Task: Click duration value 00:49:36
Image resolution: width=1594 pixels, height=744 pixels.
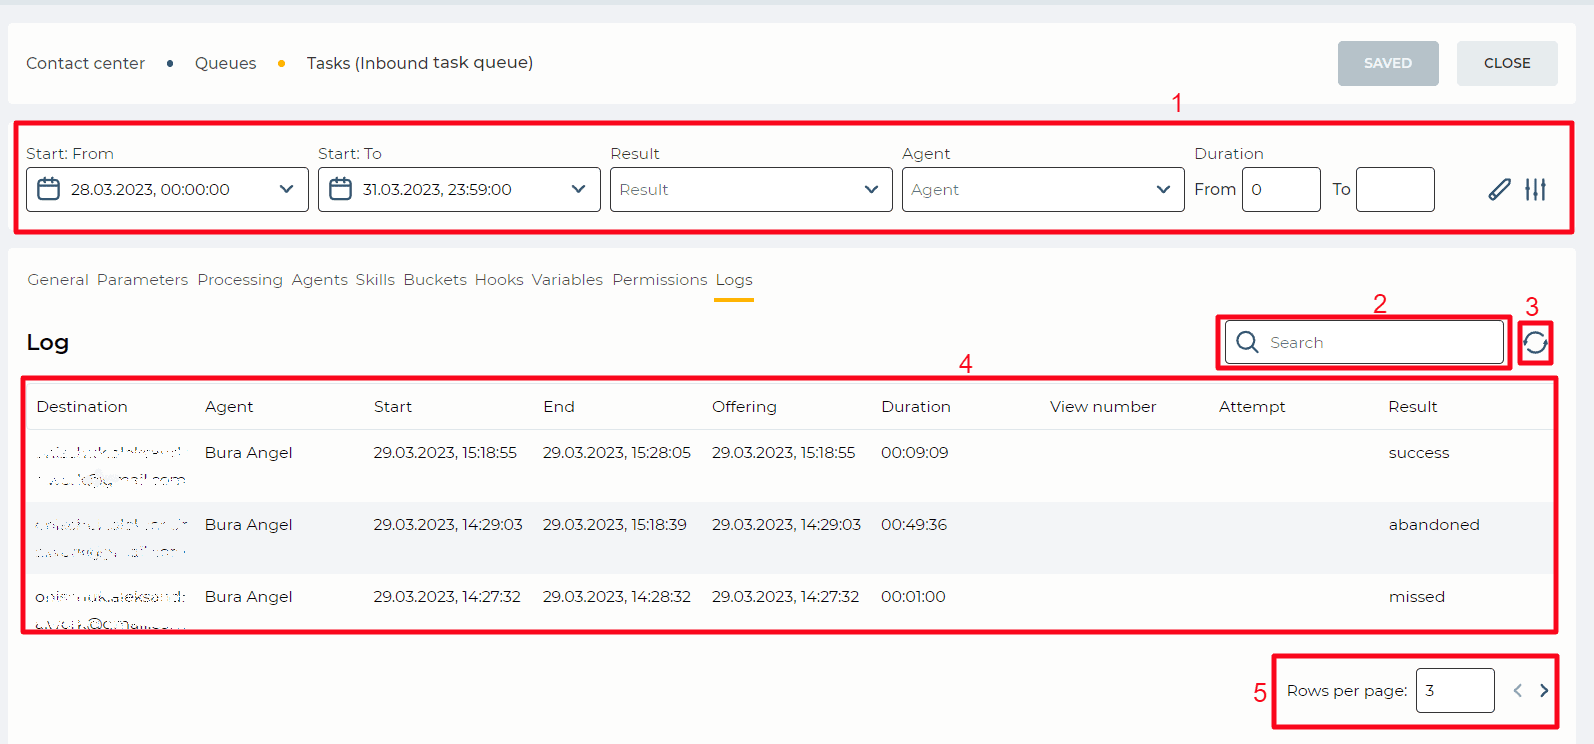Action: [x=914, y=525]
